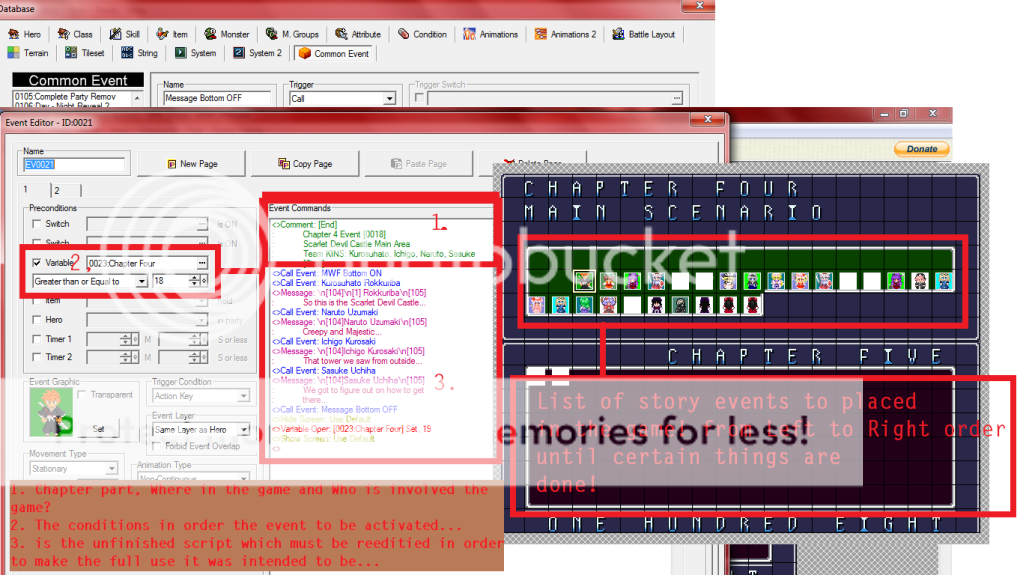Uncheck the Variable precondition checkbox
The image size is (1023, 575).
click(x=37, y=263)
